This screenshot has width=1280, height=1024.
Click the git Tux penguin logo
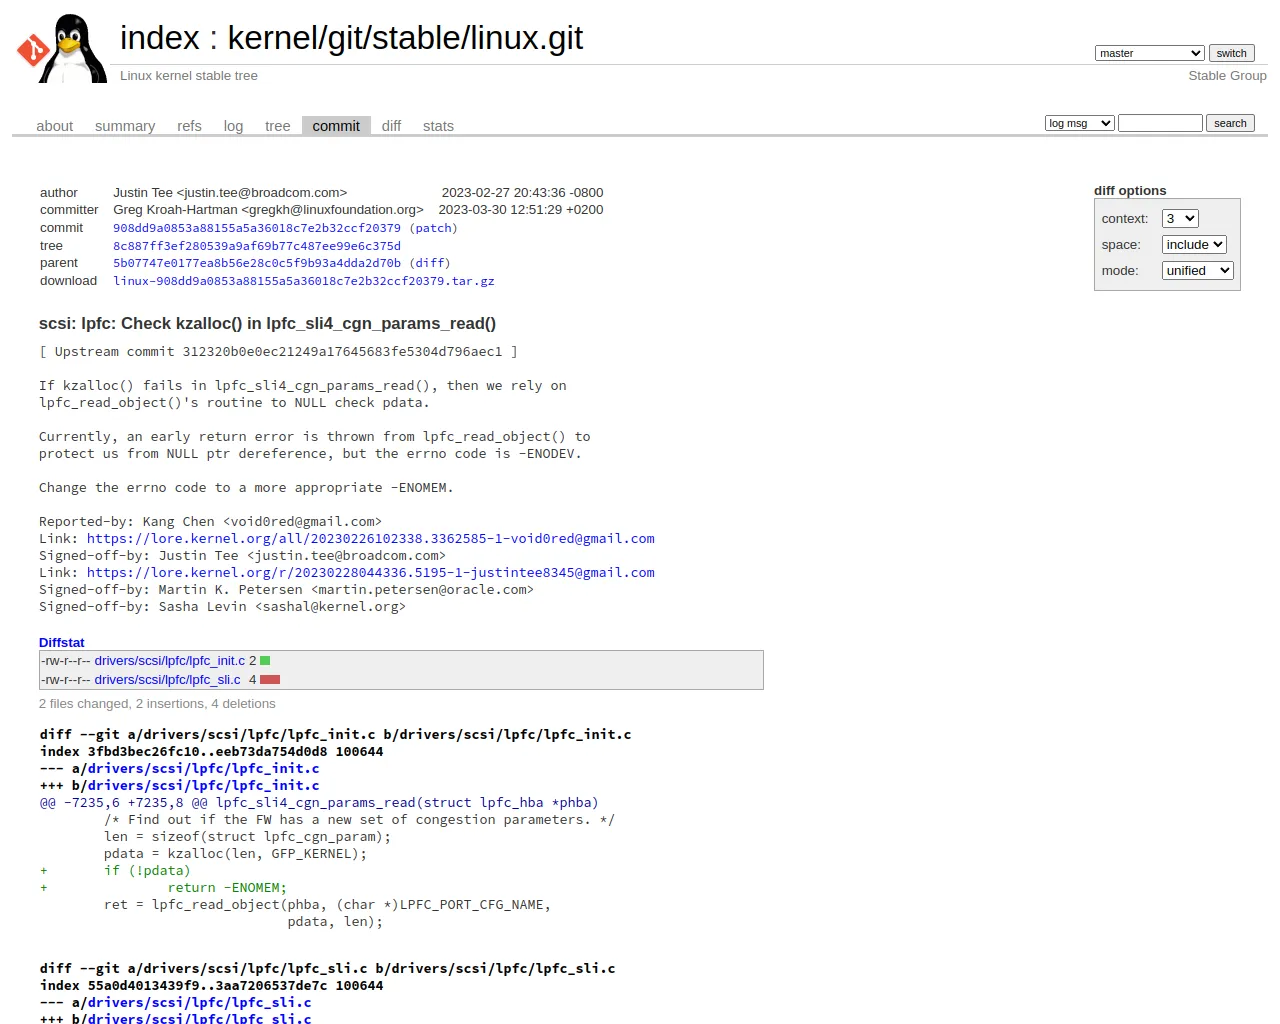63,47
